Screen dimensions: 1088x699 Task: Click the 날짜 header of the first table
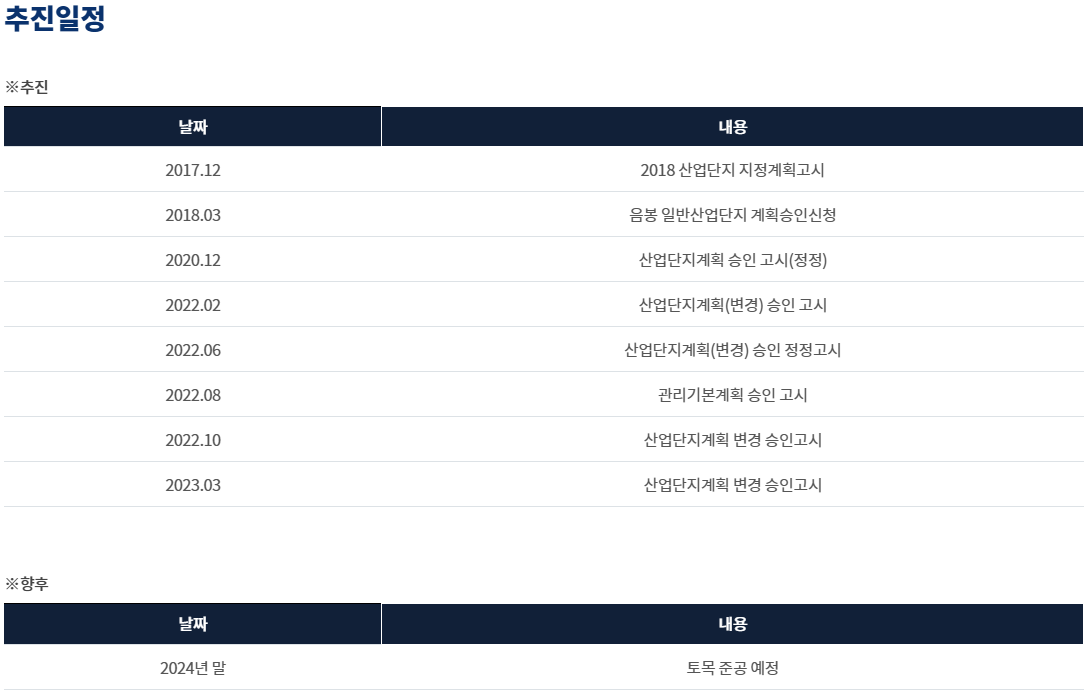coord(193,126)
